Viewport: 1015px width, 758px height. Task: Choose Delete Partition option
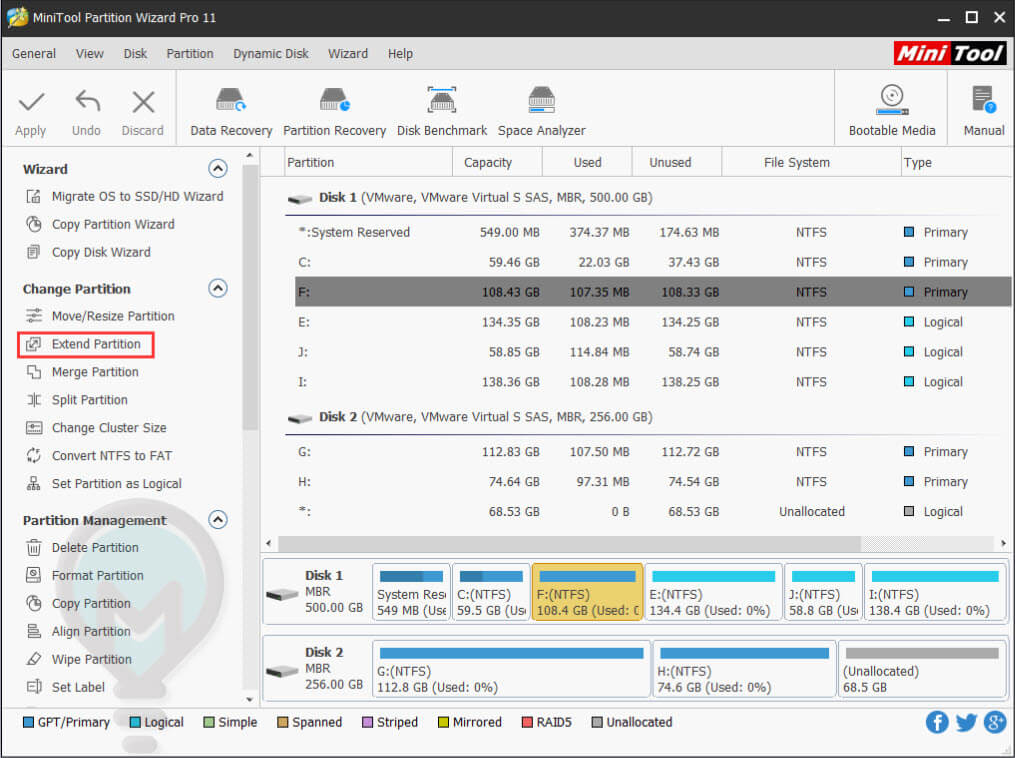[x=82, y=547]
